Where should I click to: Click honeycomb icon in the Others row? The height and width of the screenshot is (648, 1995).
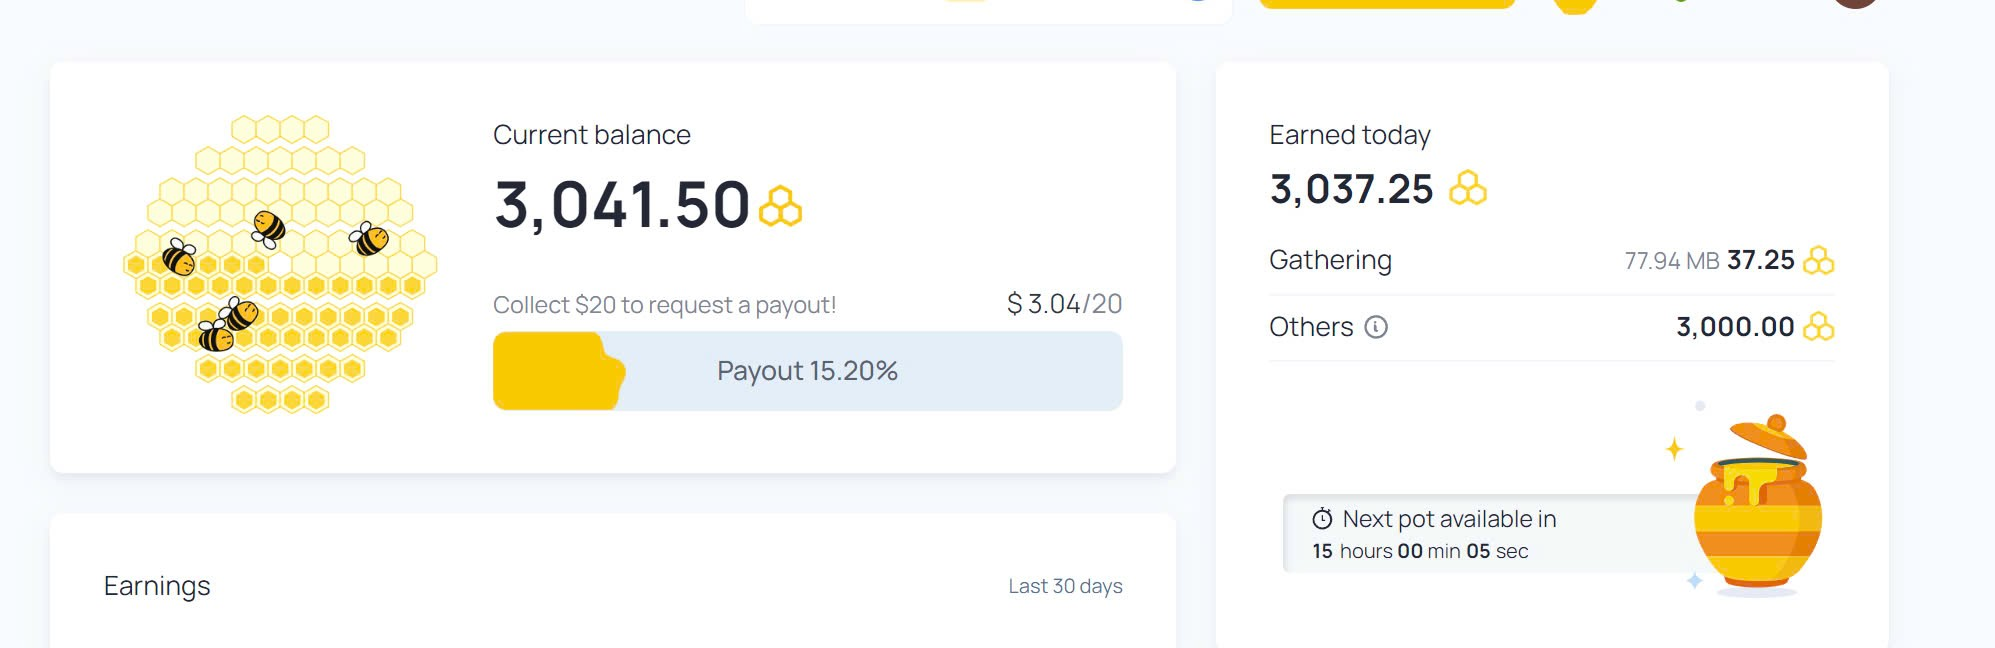point(1818,327)
